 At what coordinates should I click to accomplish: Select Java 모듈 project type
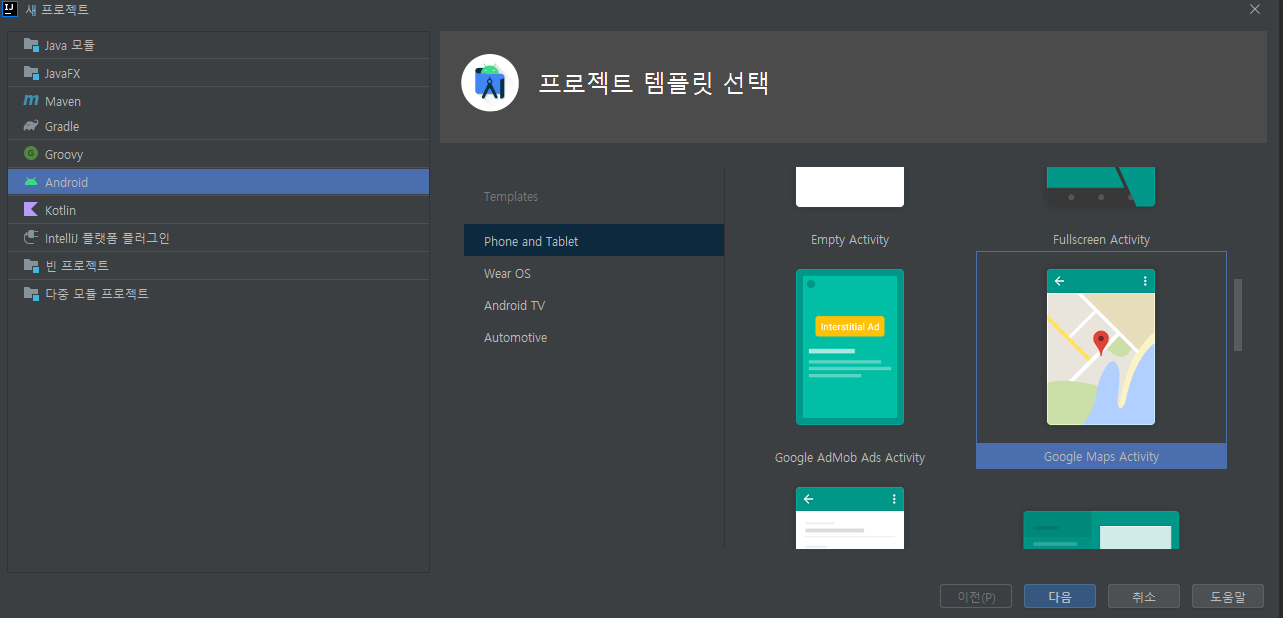coord(218,45)
